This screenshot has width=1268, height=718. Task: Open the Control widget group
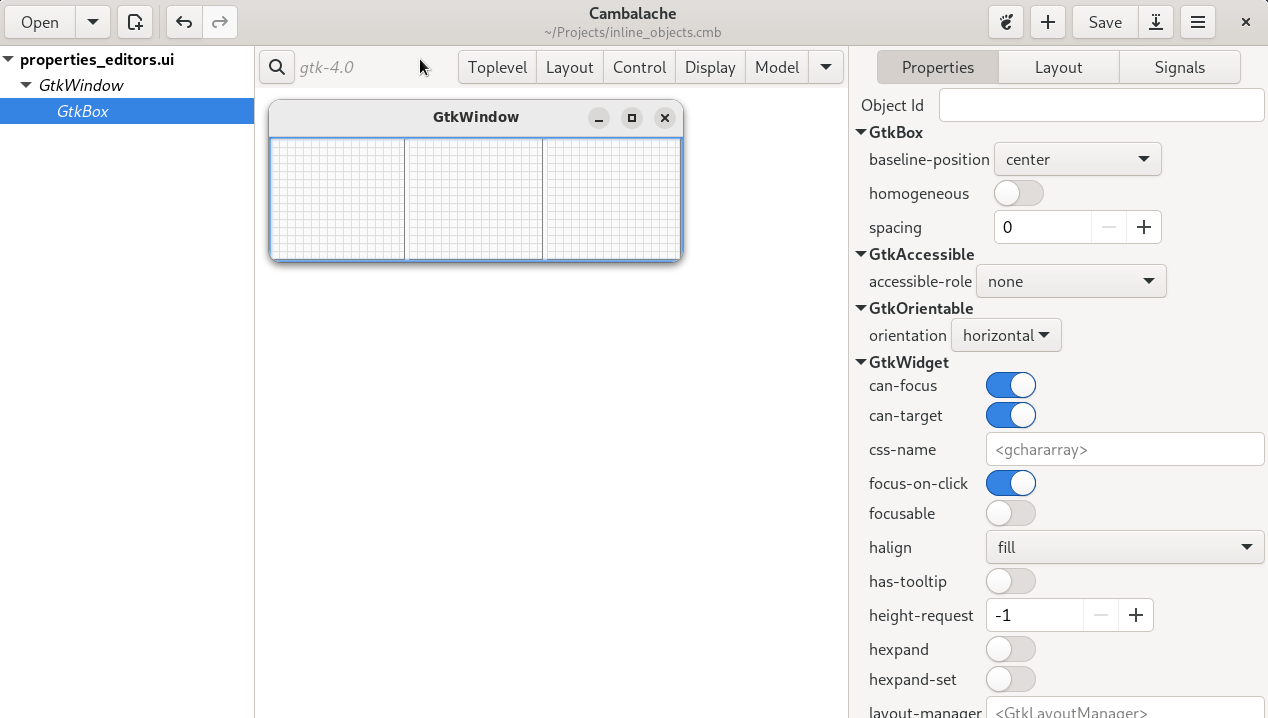point(640,67)
